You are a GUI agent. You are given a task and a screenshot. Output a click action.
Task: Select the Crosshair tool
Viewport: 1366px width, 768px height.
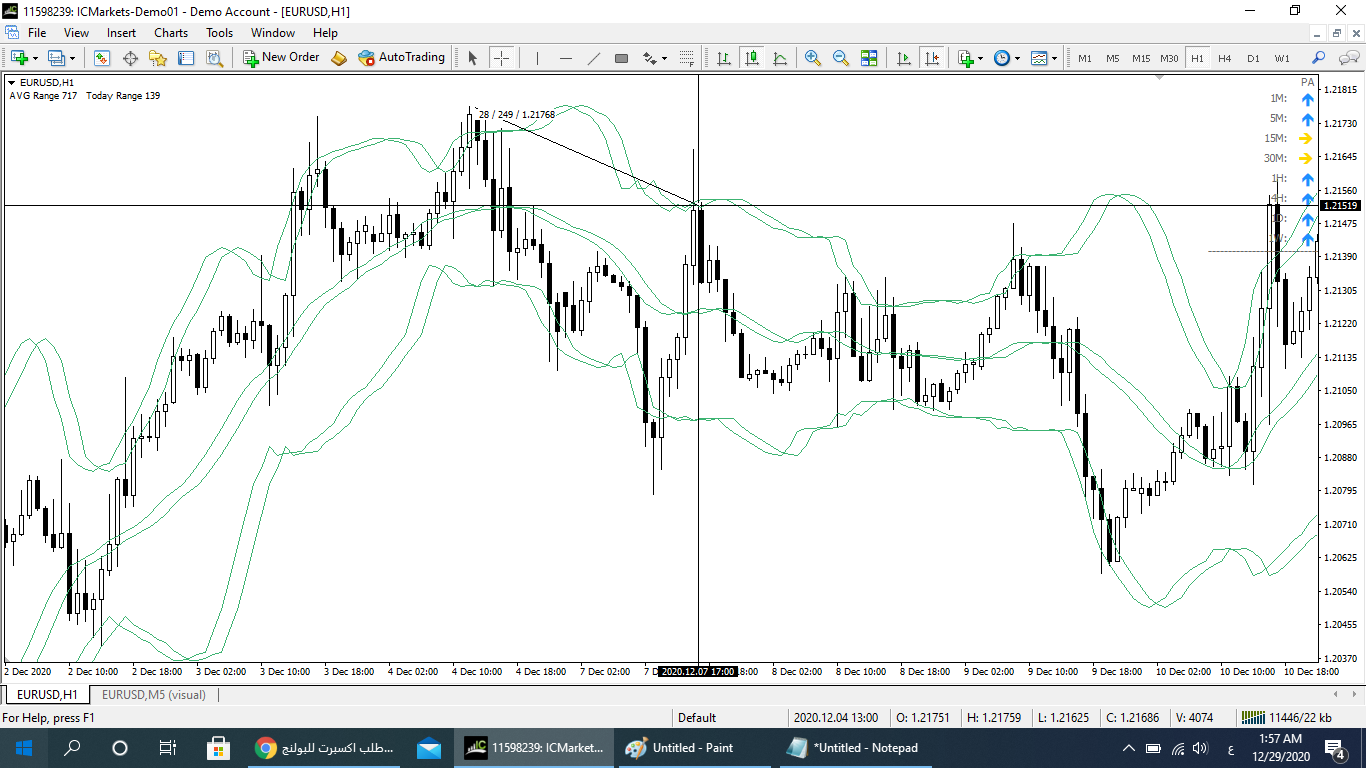click(x=502, y=58)
